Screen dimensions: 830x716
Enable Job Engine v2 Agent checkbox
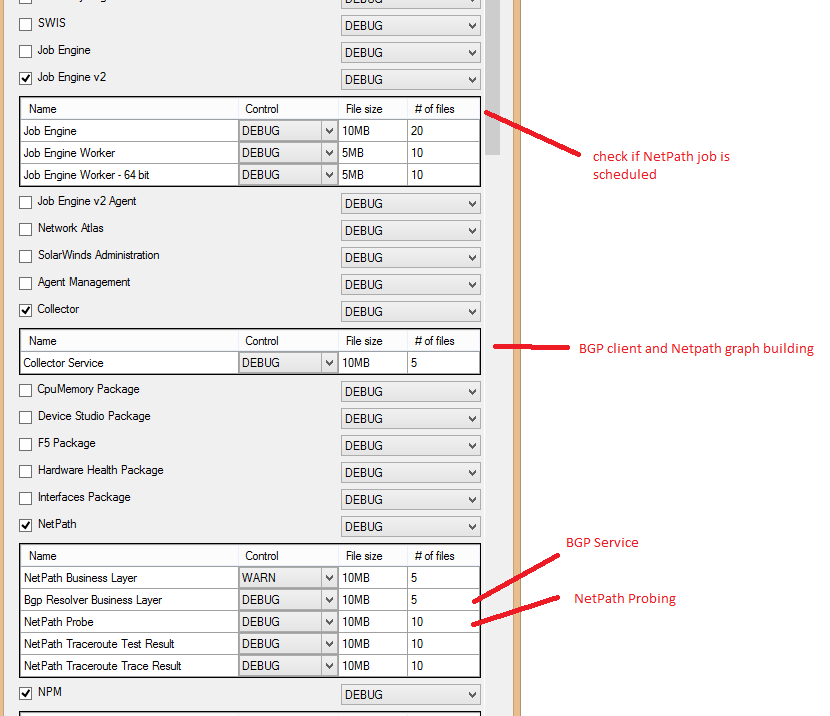(x=25, y=202)
